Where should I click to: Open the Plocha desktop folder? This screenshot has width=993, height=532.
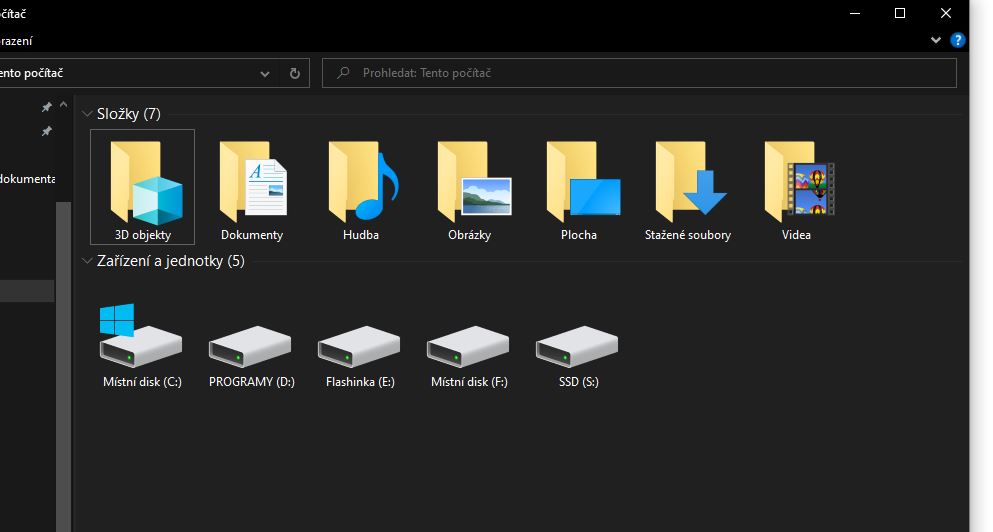click(x=579, y=185)
